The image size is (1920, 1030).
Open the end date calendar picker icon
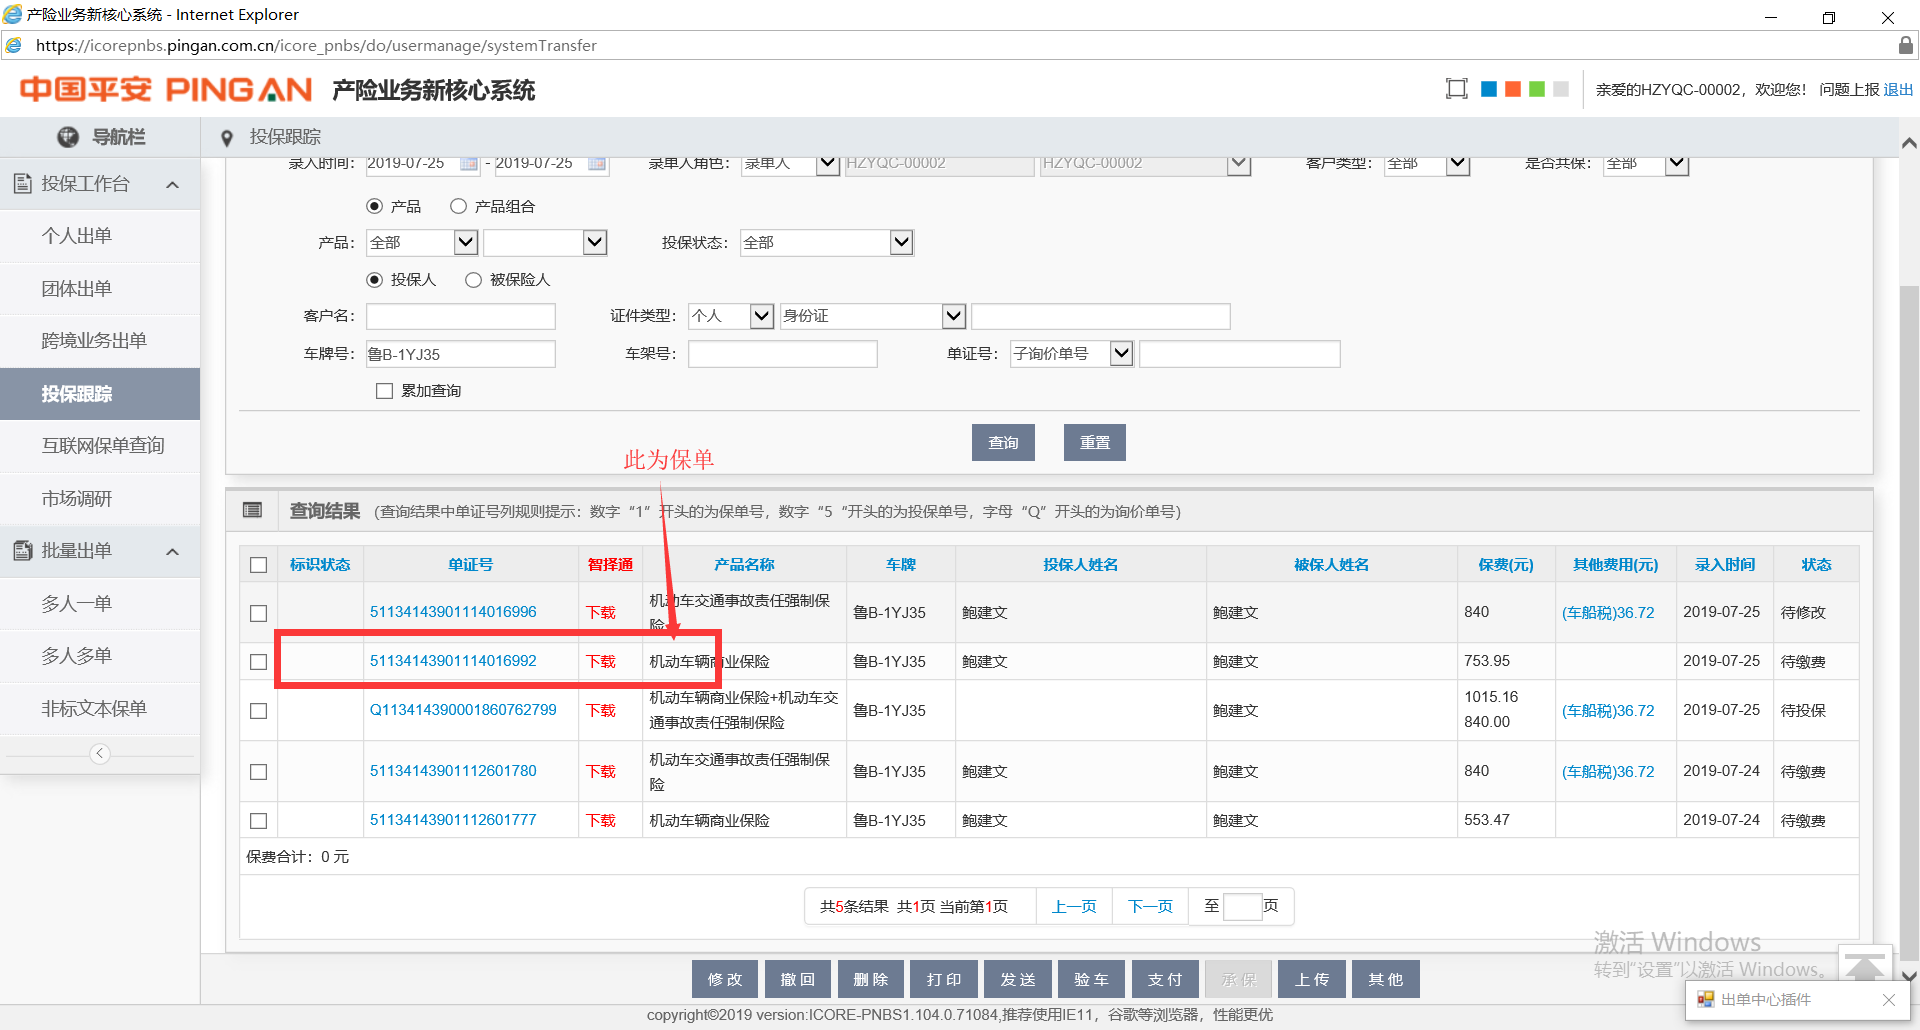pyautogui.click(x=597, y=164)
